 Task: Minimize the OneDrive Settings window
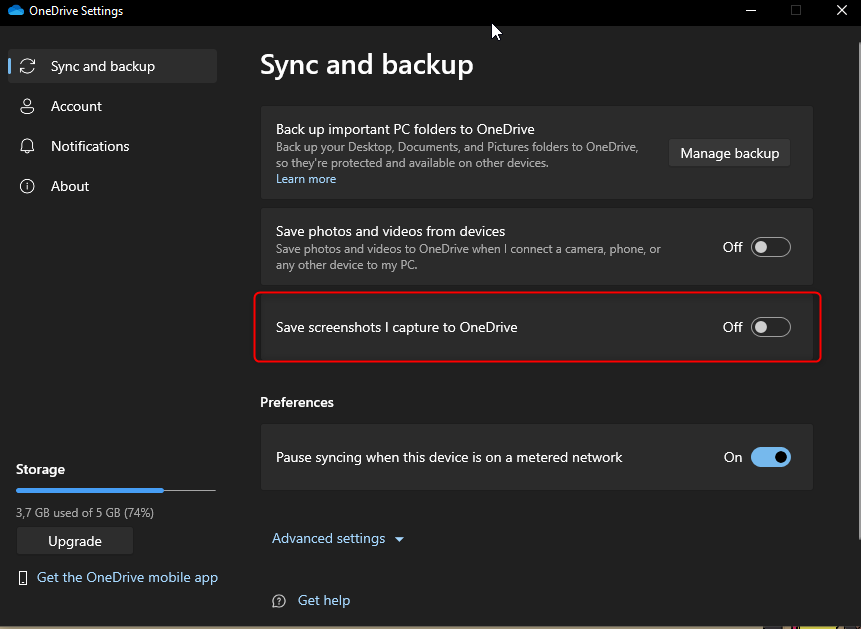click(750, 10)
